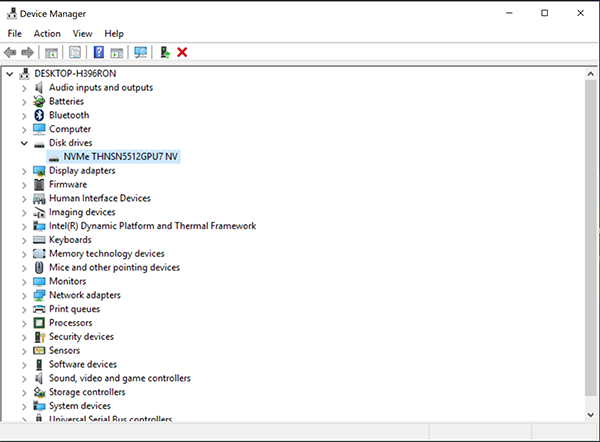This screenshot has width=600, height=442.
Task: Click the blue Help question mark icon
Action: click(99, 52)
